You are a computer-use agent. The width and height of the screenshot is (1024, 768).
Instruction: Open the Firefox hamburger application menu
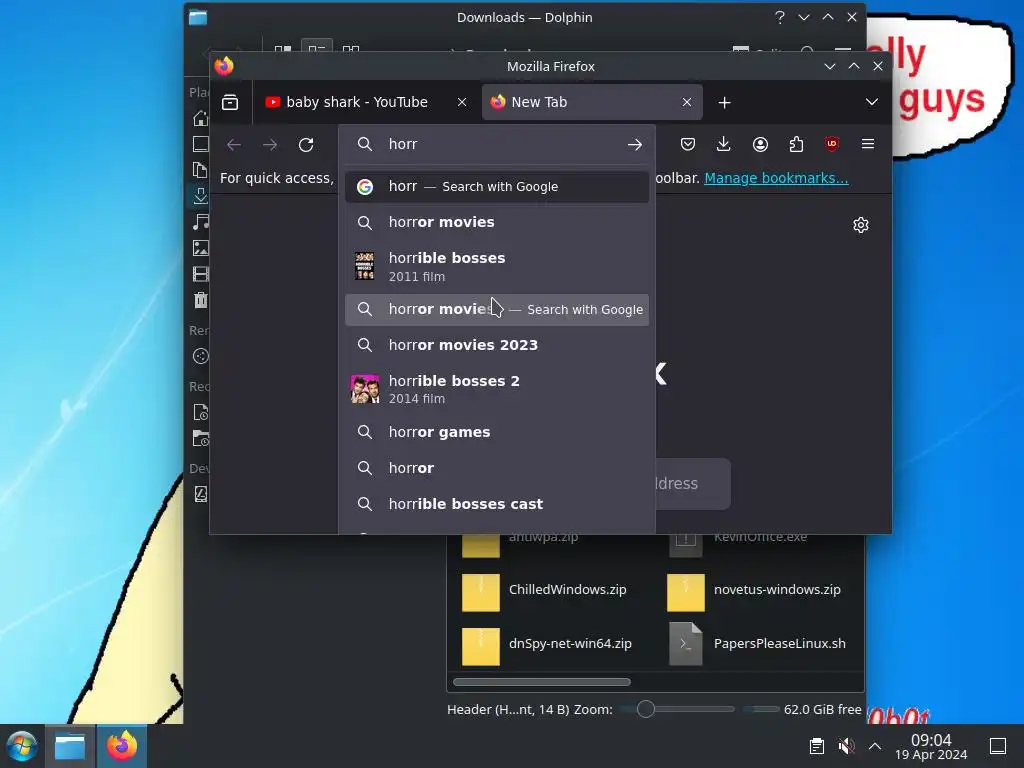(x=868, y=144)
